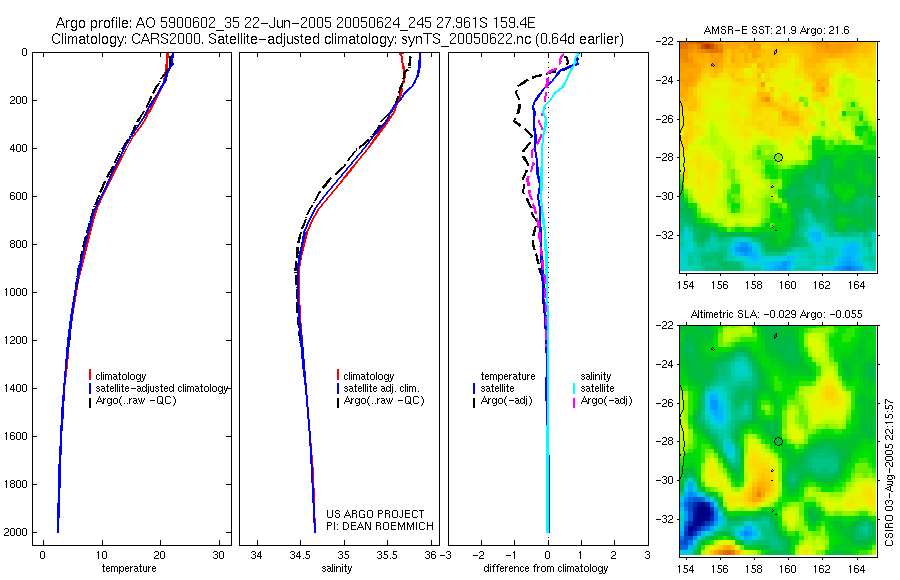Viewport: 900px width, 580px height.
Task: Click the dark blue SLA minimum near 155E
Action: pyautogui.click(x=700, y=515)
